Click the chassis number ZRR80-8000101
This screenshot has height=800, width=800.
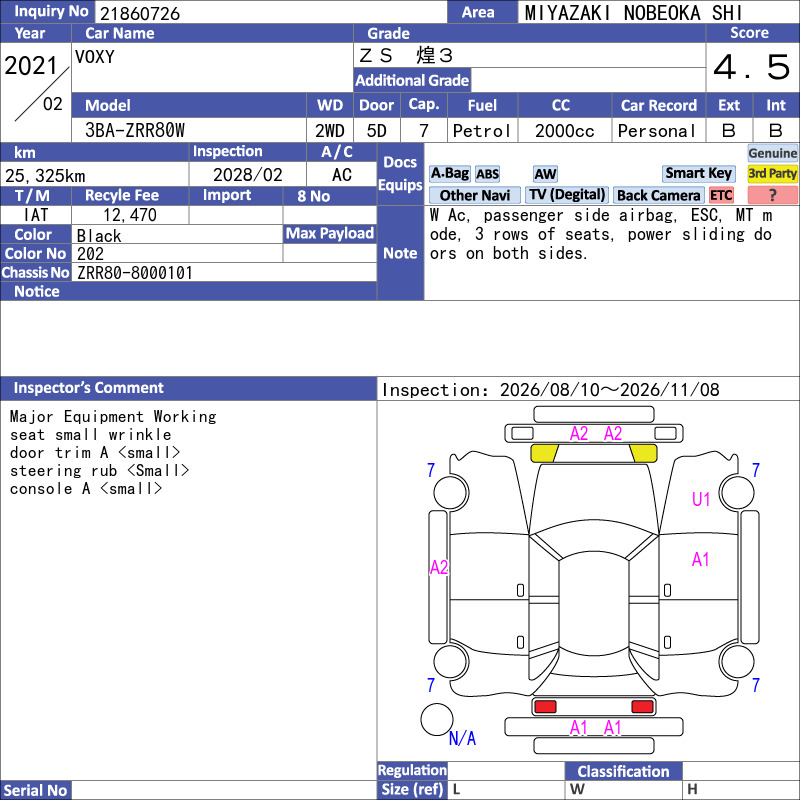point(135,273)
